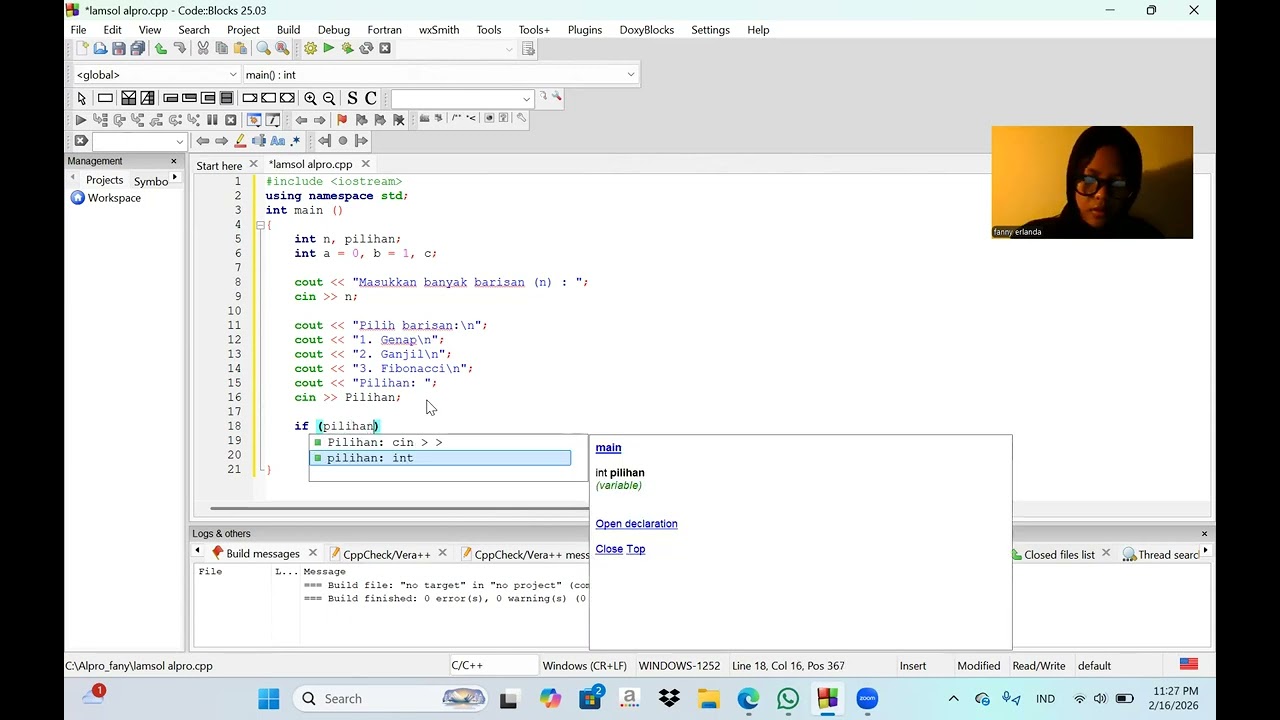Image resolution: width=1280 pixels, height=720 pixels.
Task: Create a new file from the toolbar
Action: point(82,48)
